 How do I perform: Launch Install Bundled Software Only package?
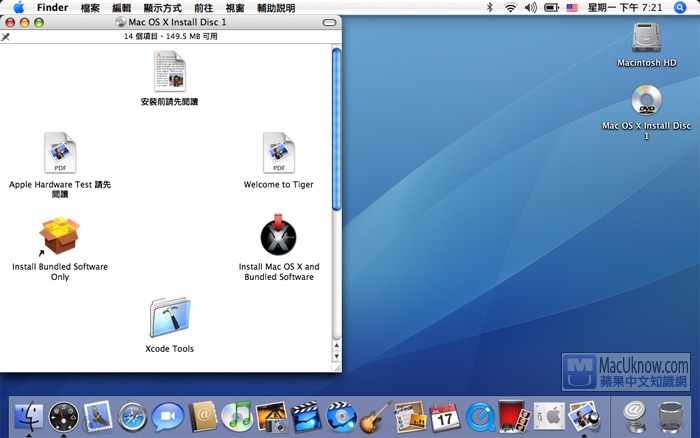tap(59, 236)
